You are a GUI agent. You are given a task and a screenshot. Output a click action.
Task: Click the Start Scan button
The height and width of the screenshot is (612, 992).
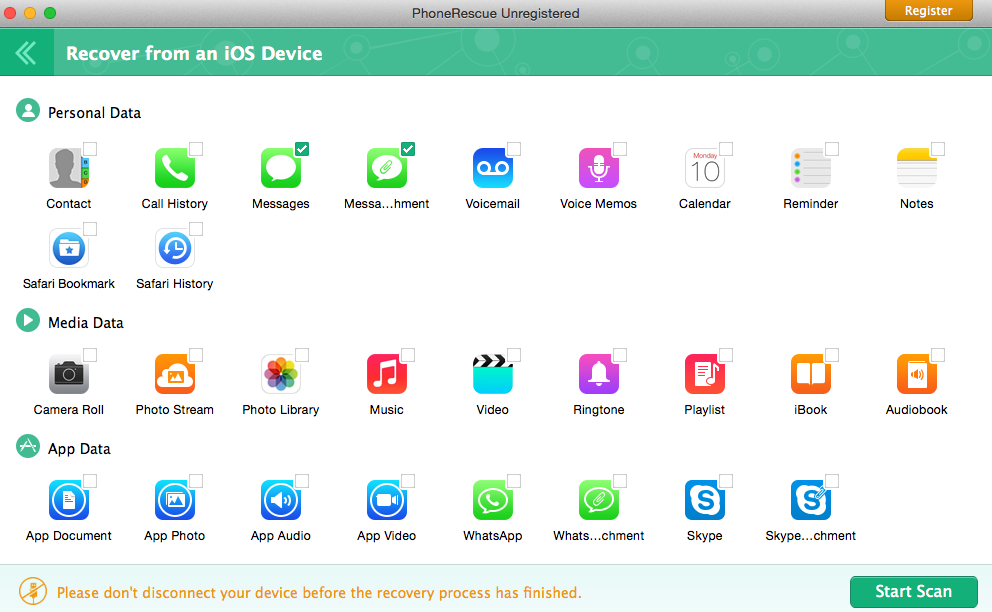[914, 592]
